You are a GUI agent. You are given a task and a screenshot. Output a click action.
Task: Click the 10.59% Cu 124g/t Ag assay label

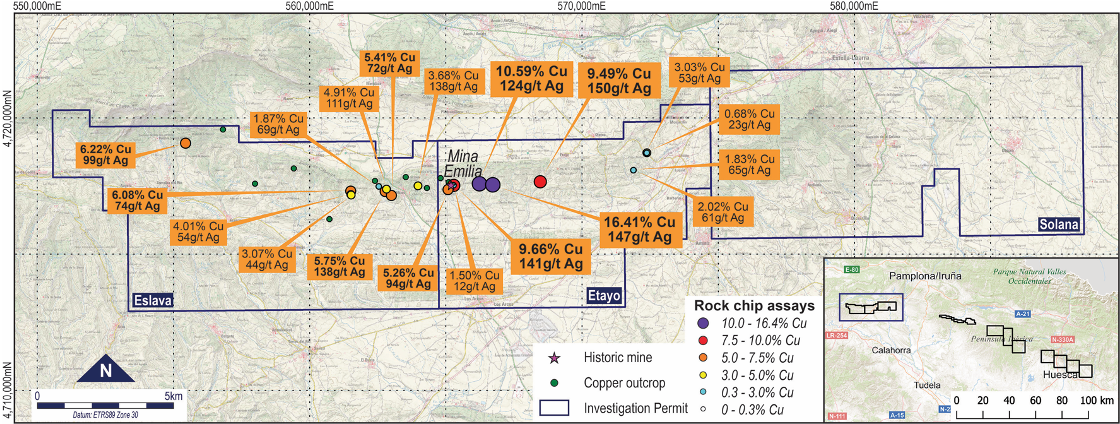click(532, 80)
